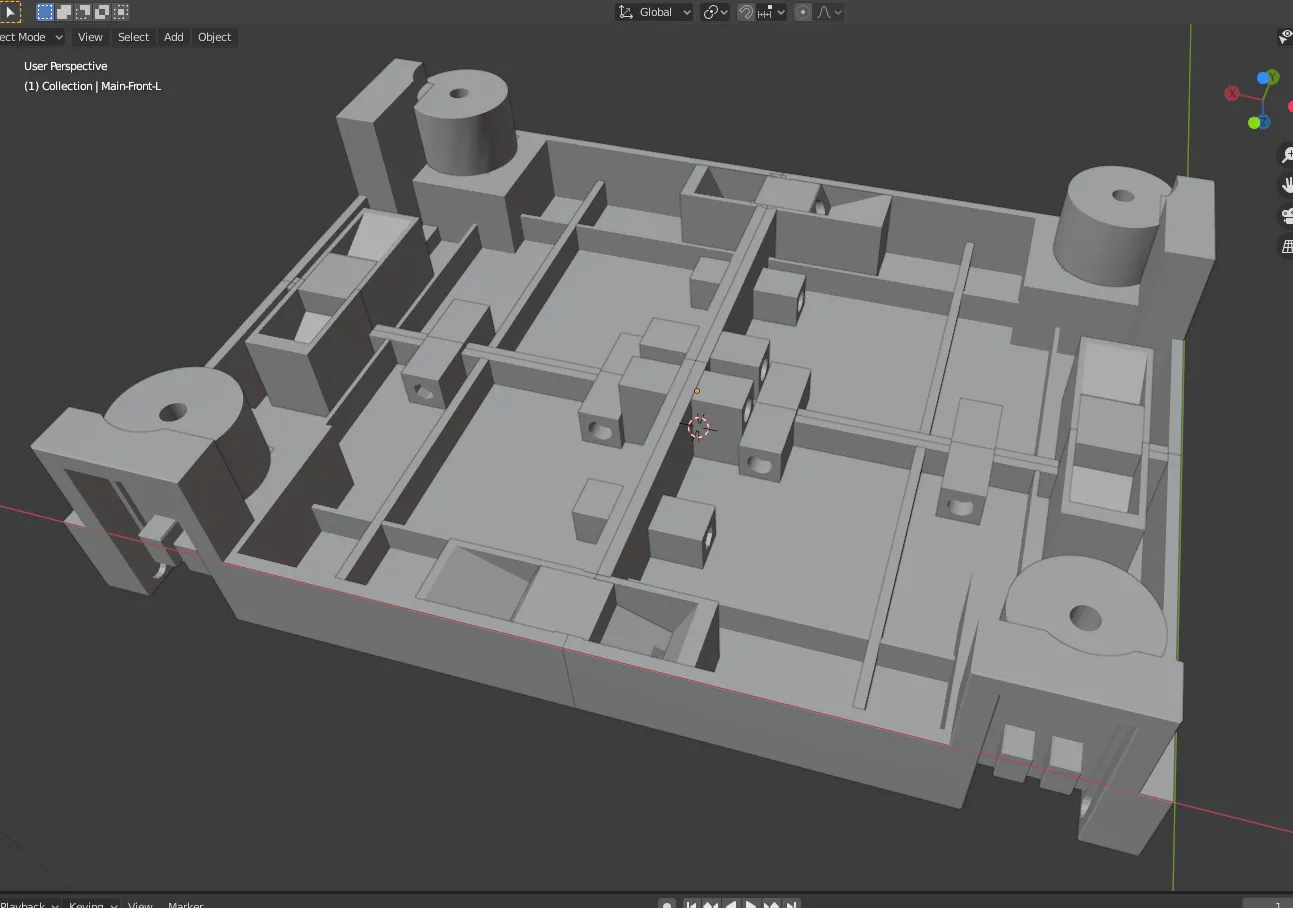This screenshot has width=1293, height=908.
Task: Open the Object menu
Action: click(x=214, y=37)
